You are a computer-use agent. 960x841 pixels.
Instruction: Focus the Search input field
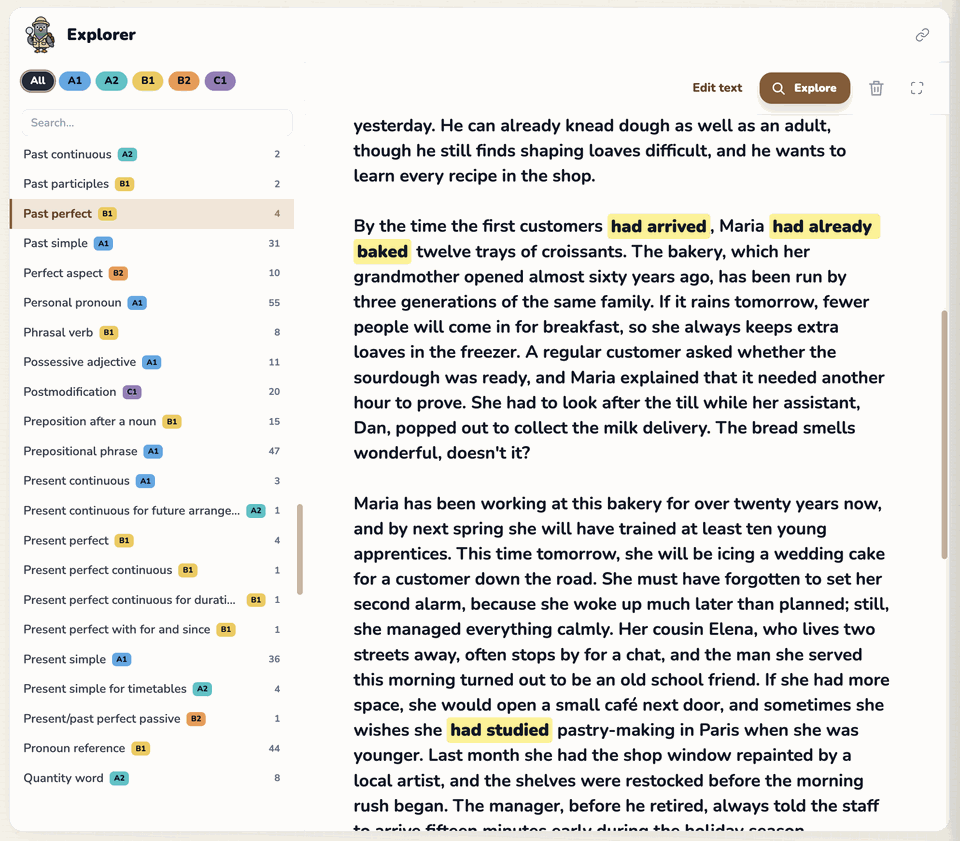tap(157, 122)
